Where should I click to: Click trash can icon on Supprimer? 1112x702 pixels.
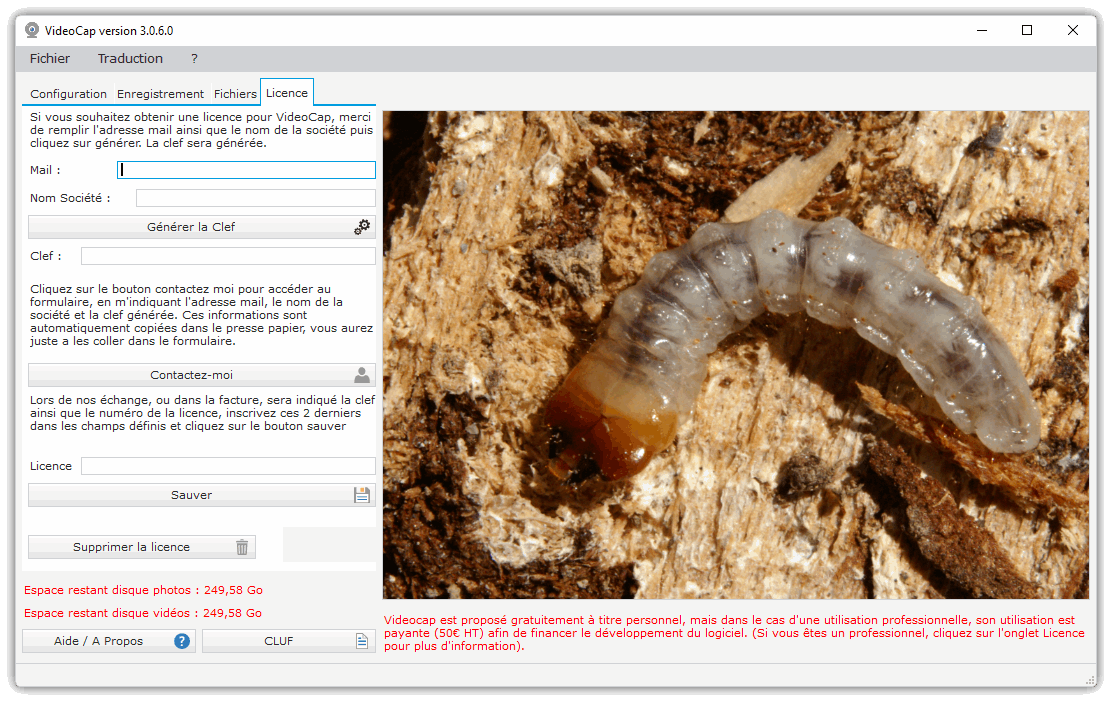point(242,547)
